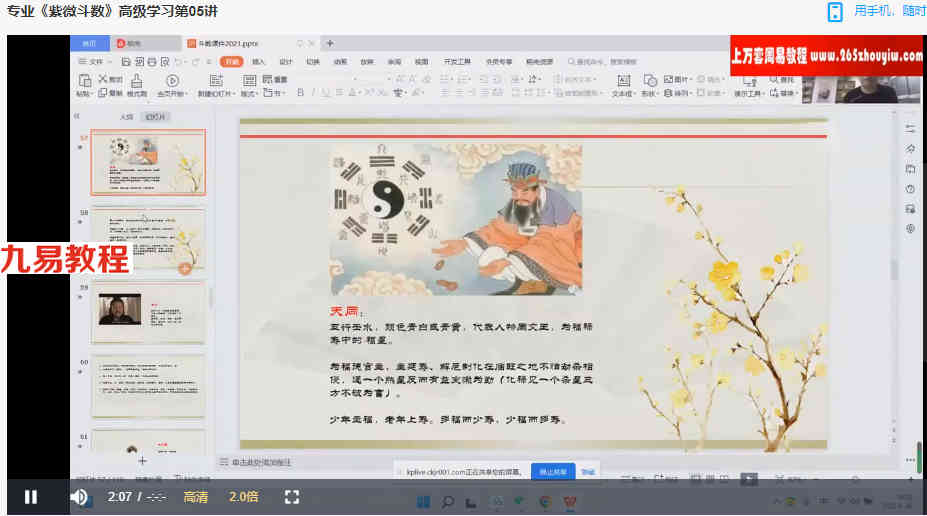Mute the video volume
927x516 pixels.
[79, 497]
